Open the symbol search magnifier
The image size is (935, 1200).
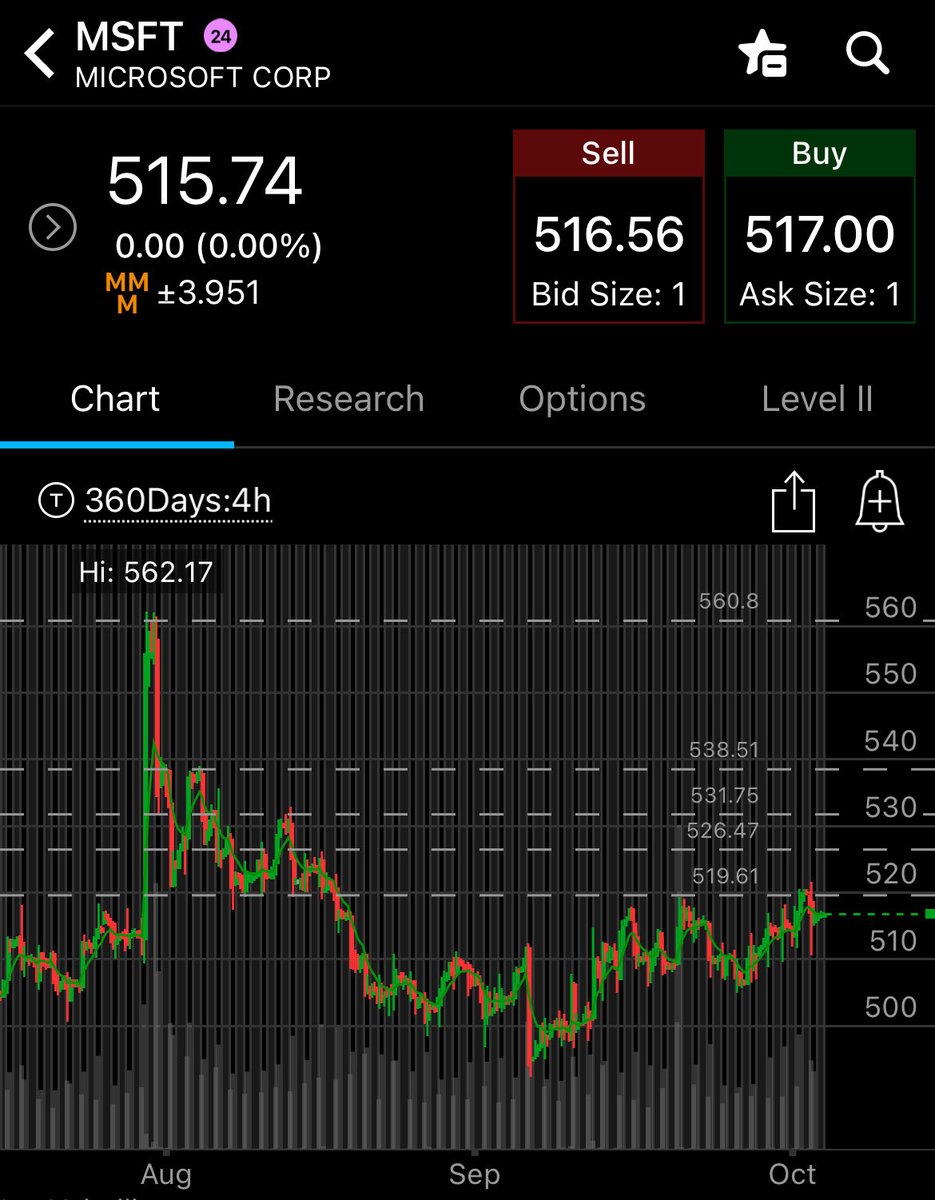click(x=868, y=52)
